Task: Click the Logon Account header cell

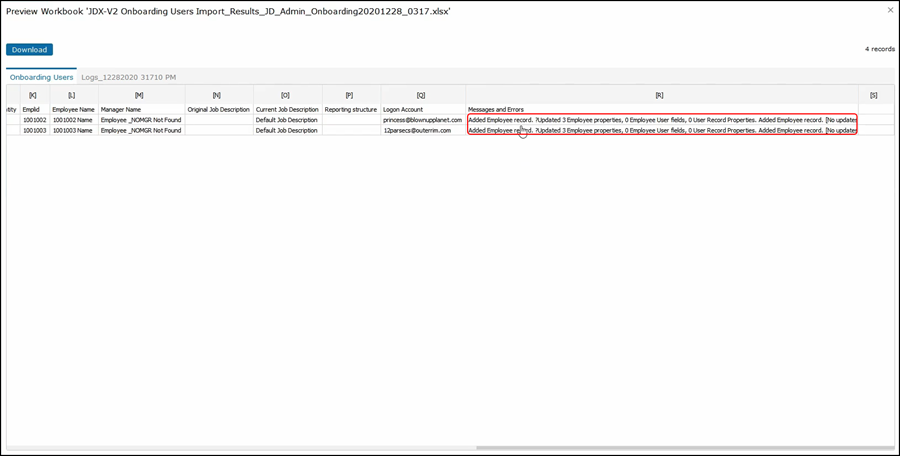Action: [x=405, y=109]
